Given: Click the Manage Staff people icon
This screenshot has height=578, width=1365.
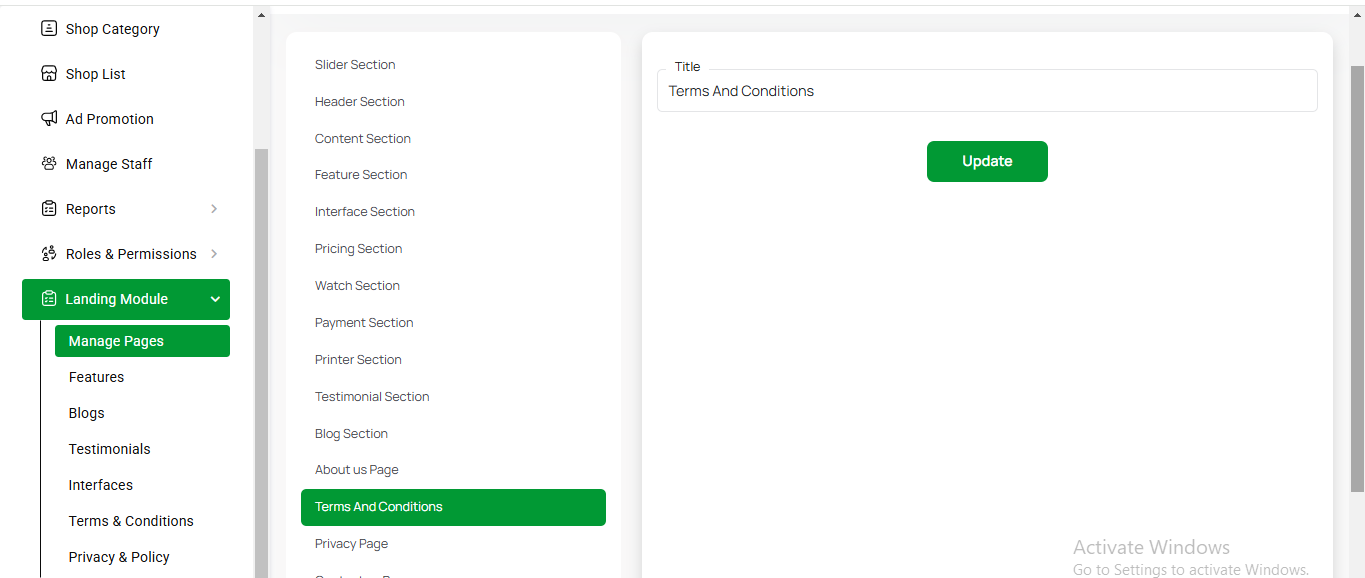Looking at the screenshot, I should pos(48,164).
